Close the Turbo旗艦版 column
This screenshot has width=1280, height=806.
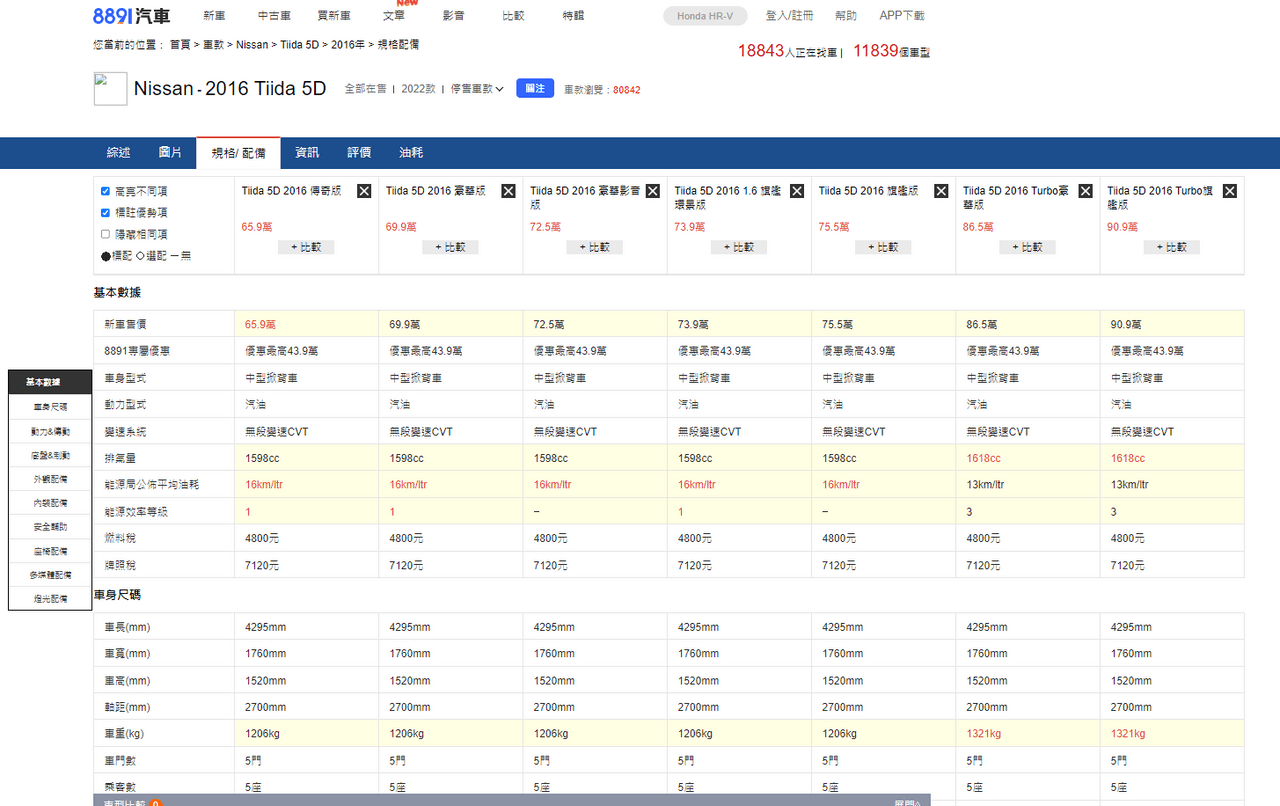(1230, 191)
